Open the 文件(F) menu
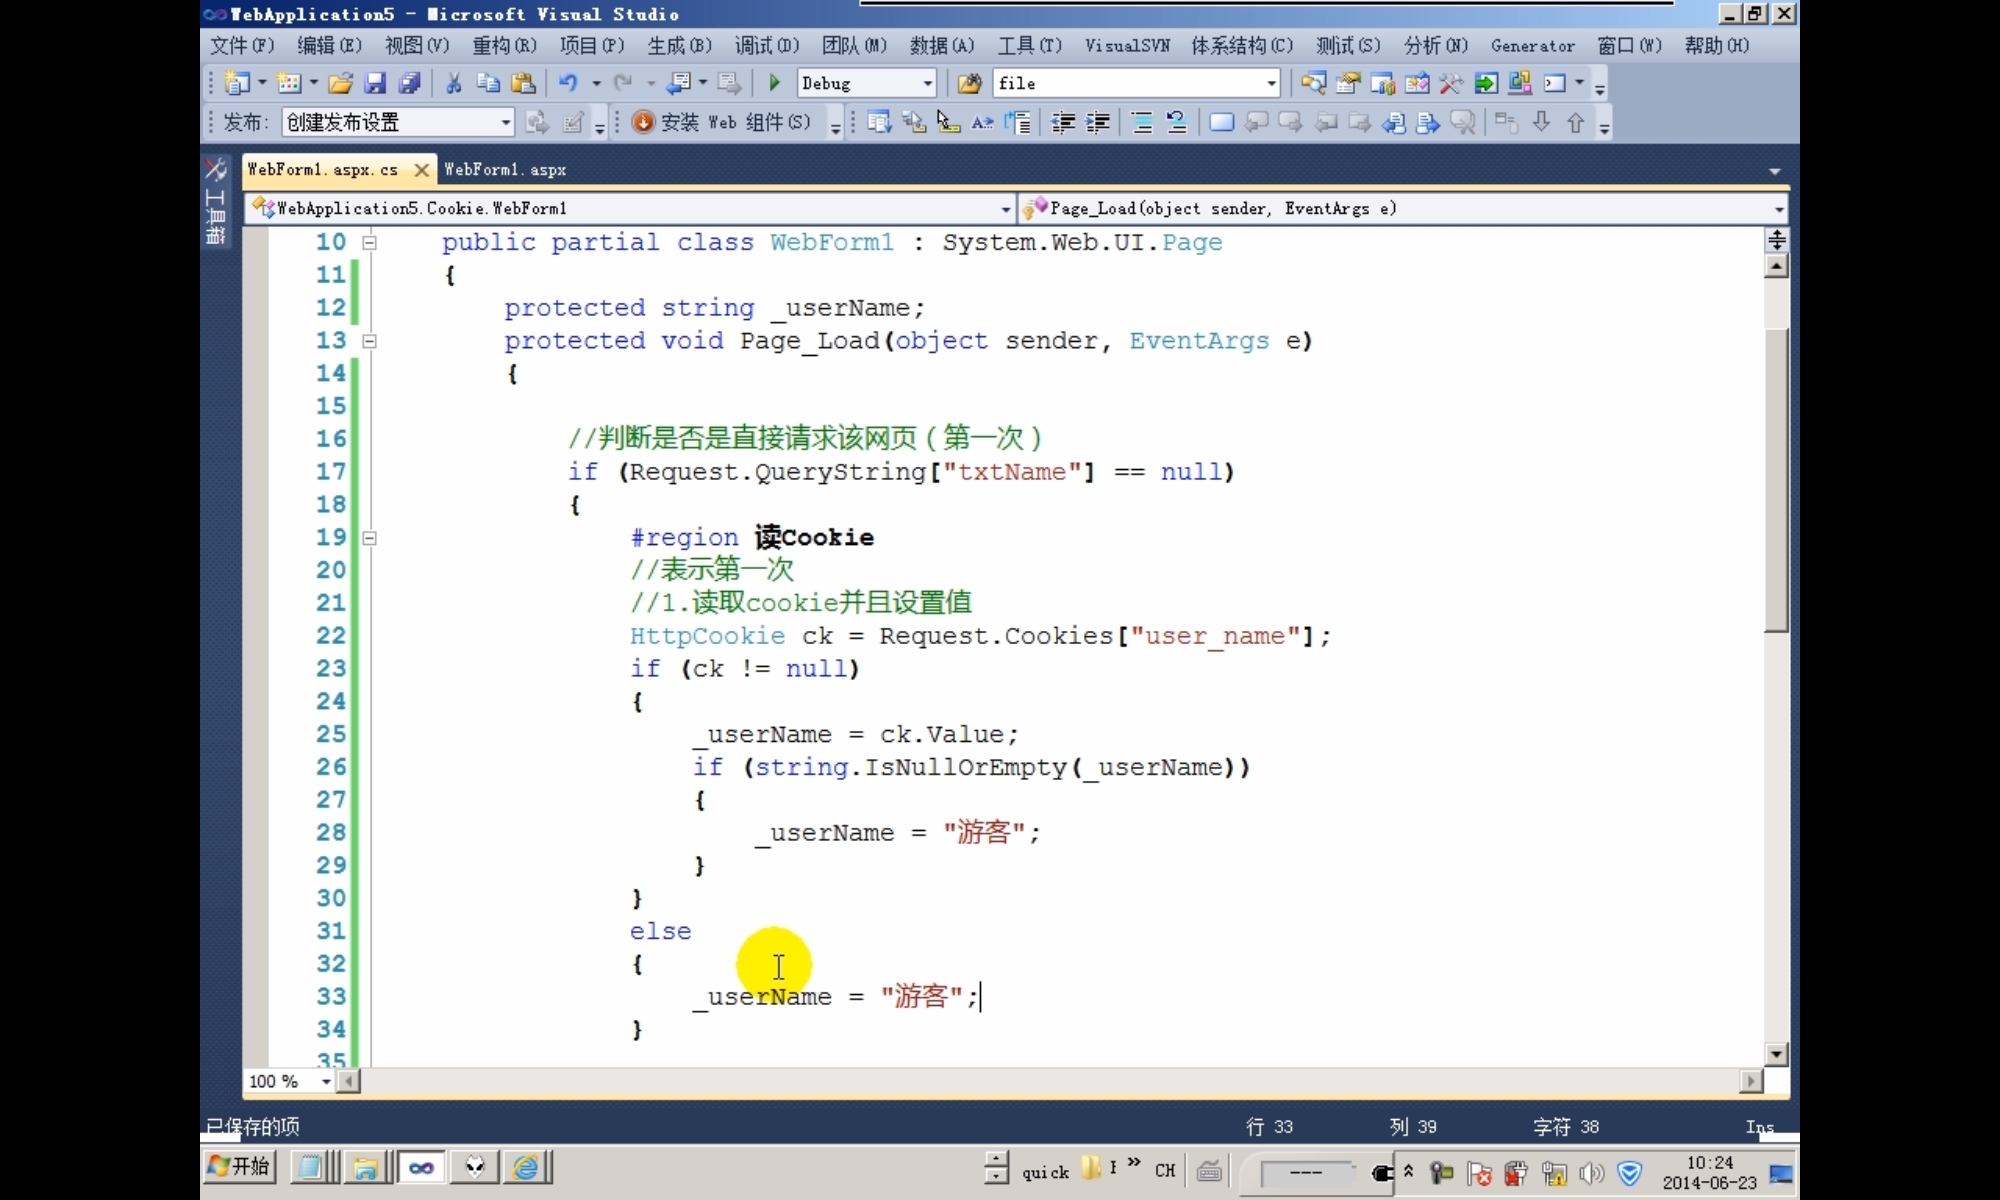The height and width of the screenshot is (1200, 2000). [242, 45]
